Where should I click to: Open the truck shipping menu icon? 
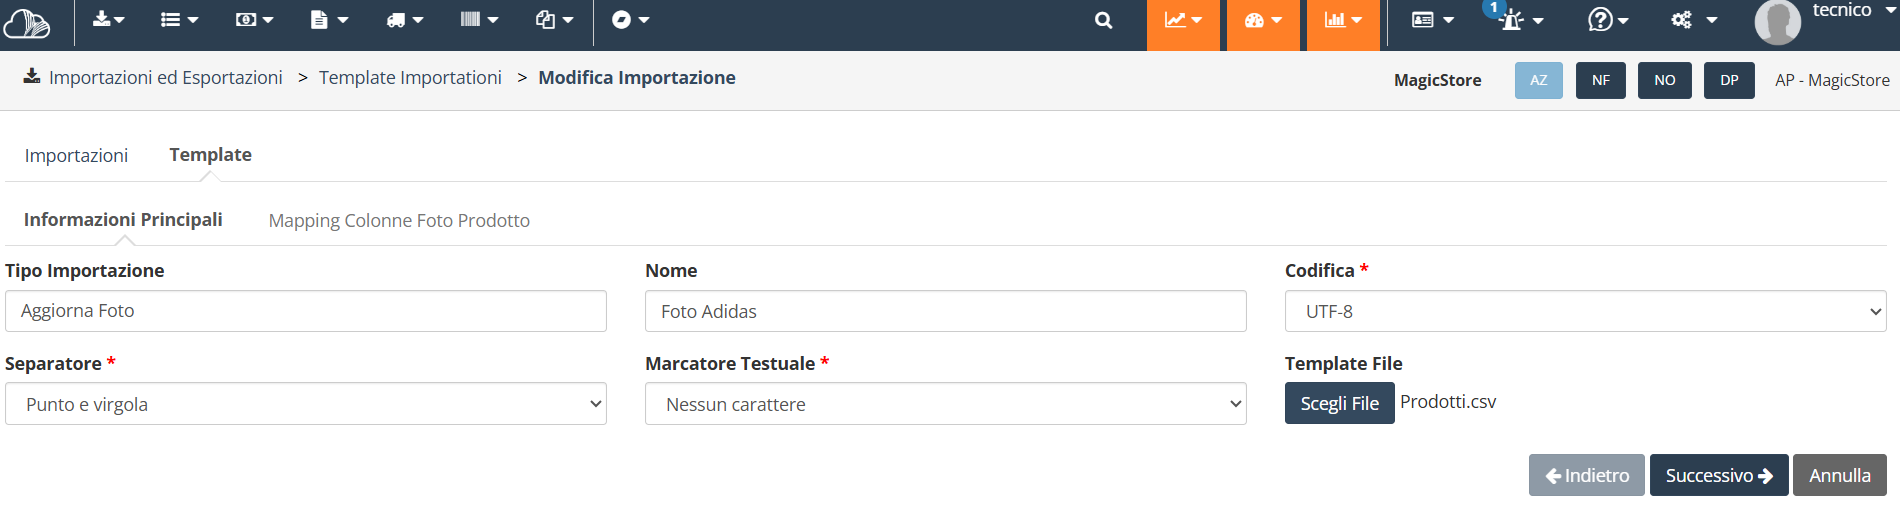[x=404, y=20]
